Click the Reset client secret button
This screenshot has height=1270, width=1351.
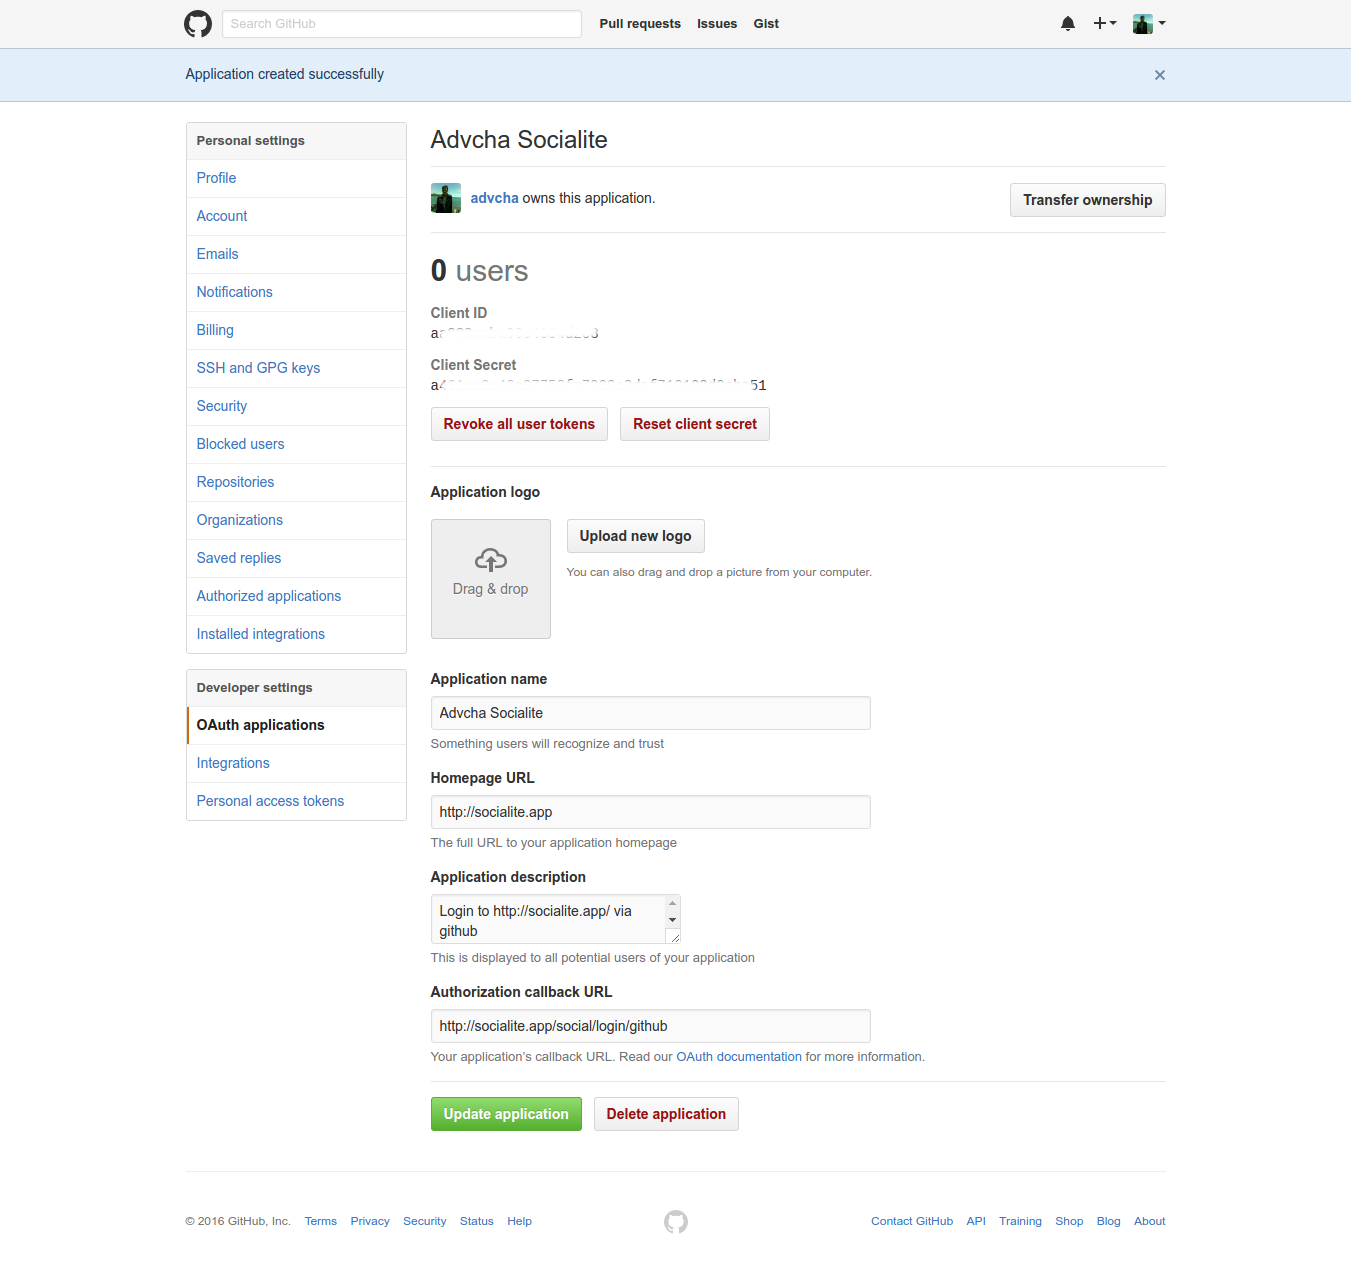click(694, 424)
